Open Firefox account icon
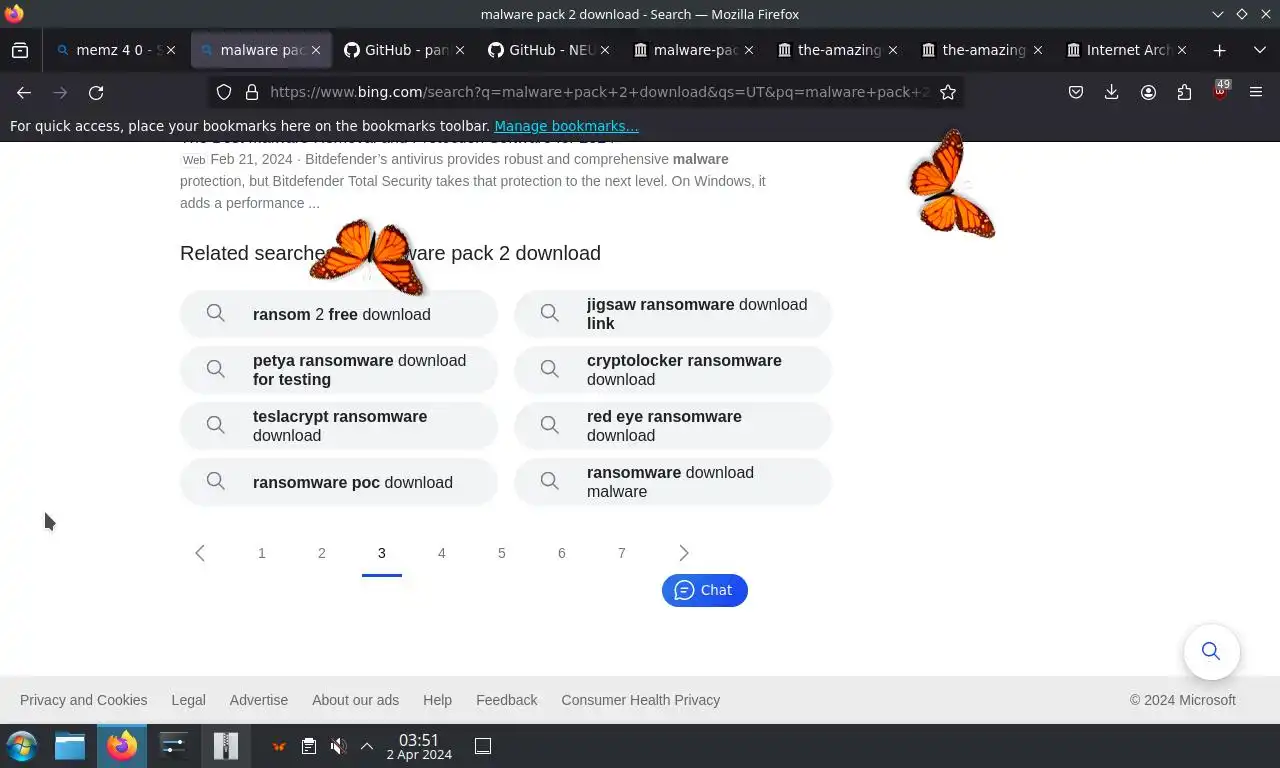 tap(1148, 92)
